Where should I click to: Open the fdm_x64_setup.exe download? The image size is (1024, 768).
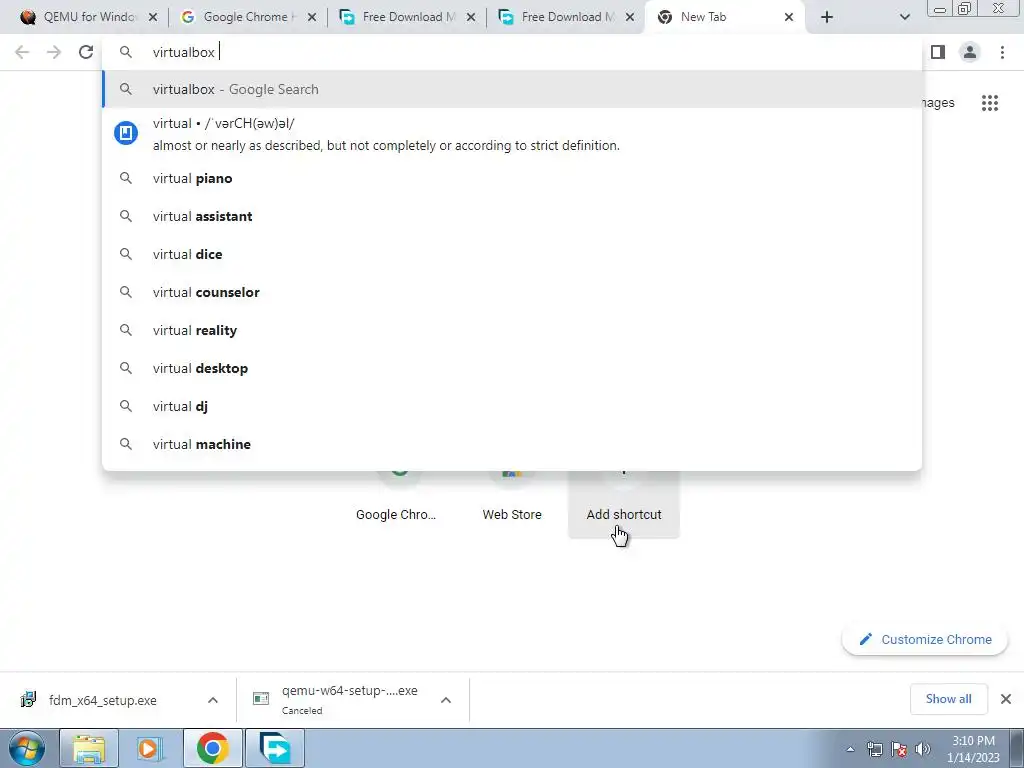coord(101,700)
